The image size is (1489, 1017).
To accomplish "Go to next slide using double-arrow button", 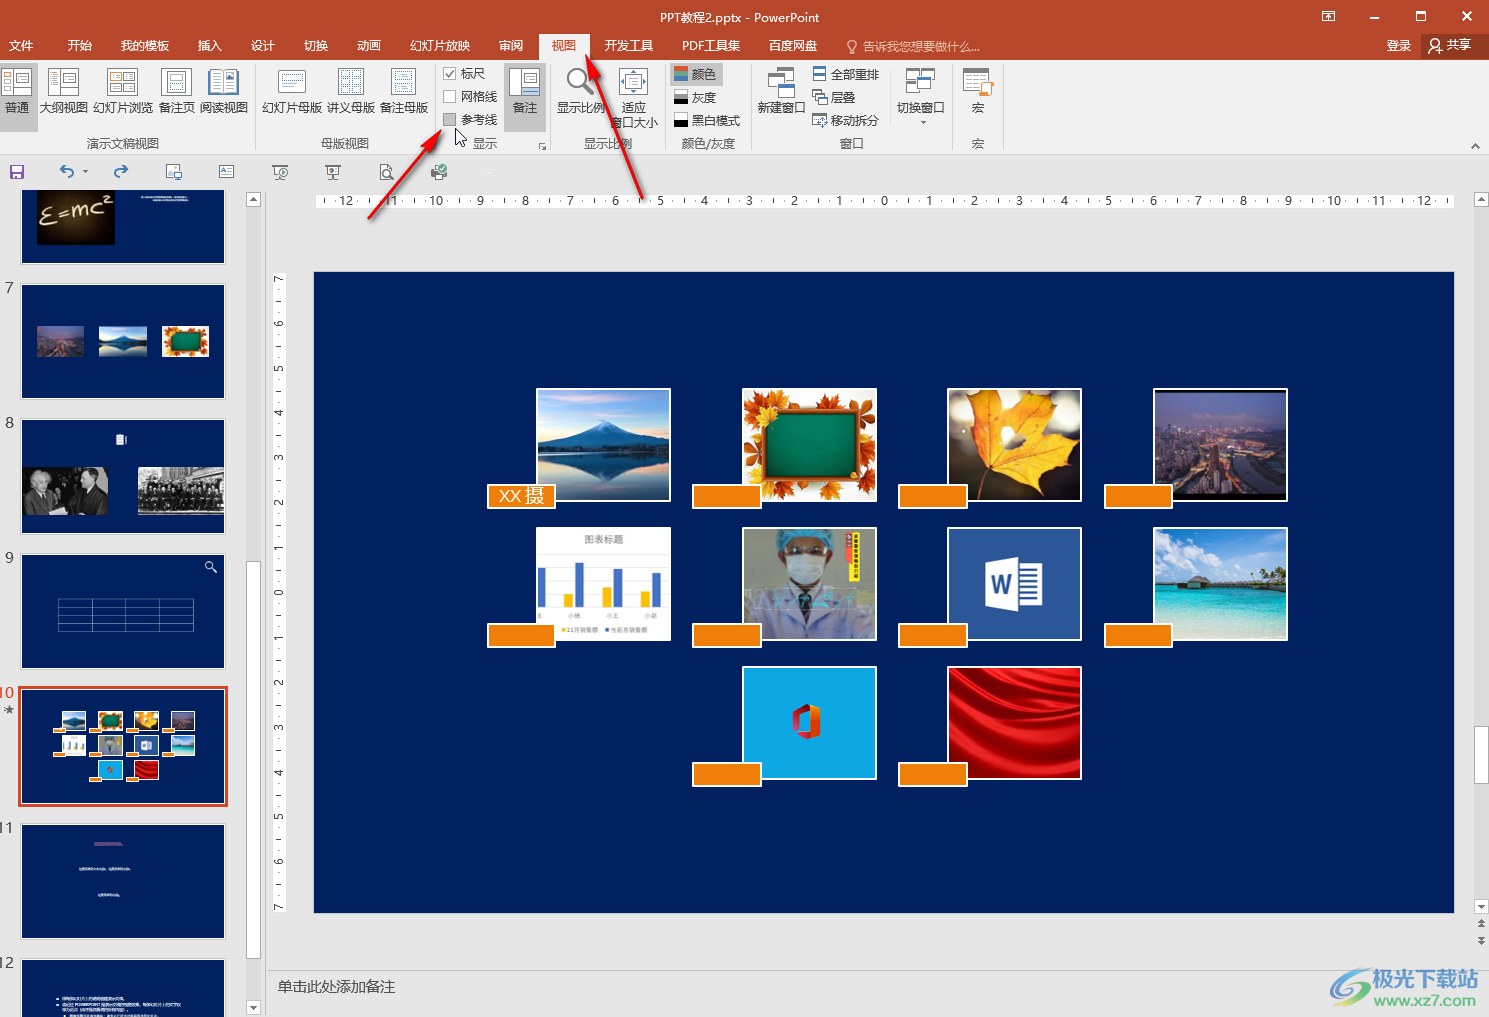I will coord(1481,941).
